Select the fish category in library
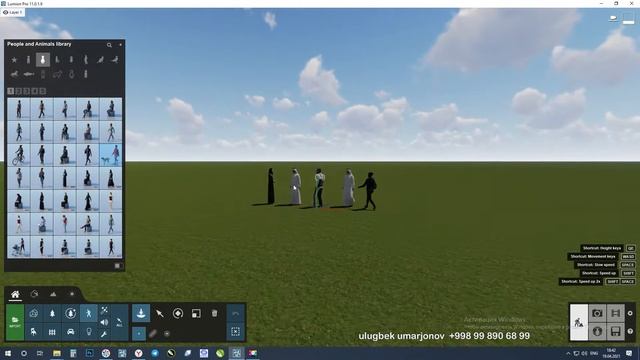 coord(29,74)
